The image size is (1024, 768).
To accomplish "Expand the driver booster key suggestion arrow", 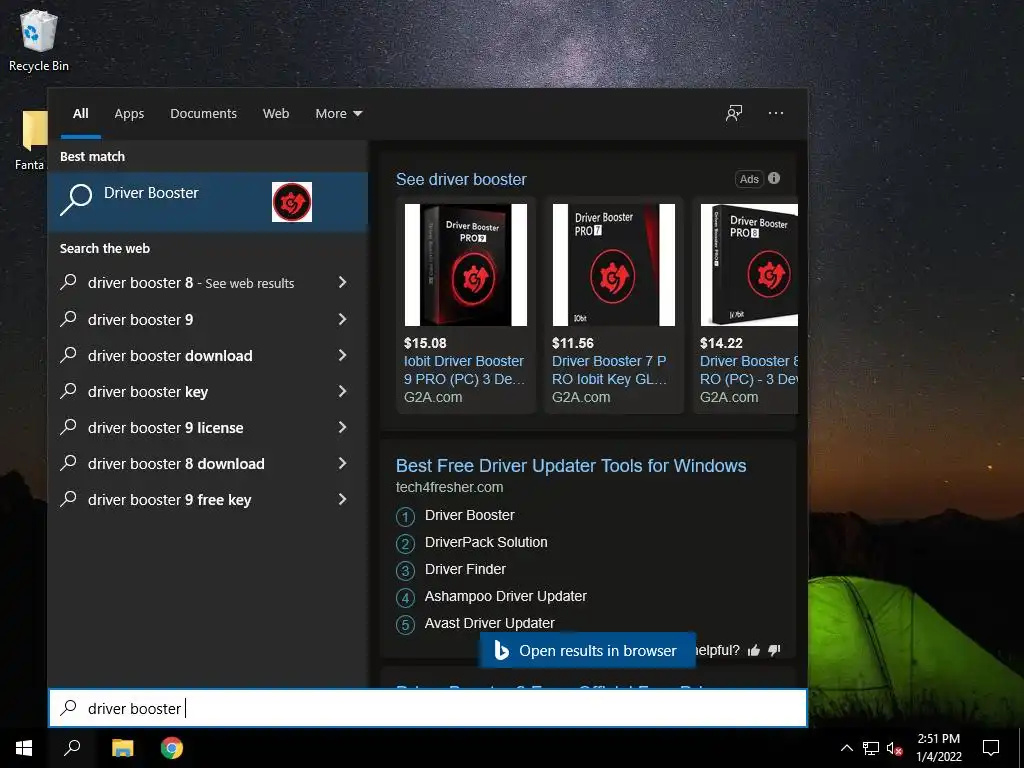I will (x=342, y=391).
